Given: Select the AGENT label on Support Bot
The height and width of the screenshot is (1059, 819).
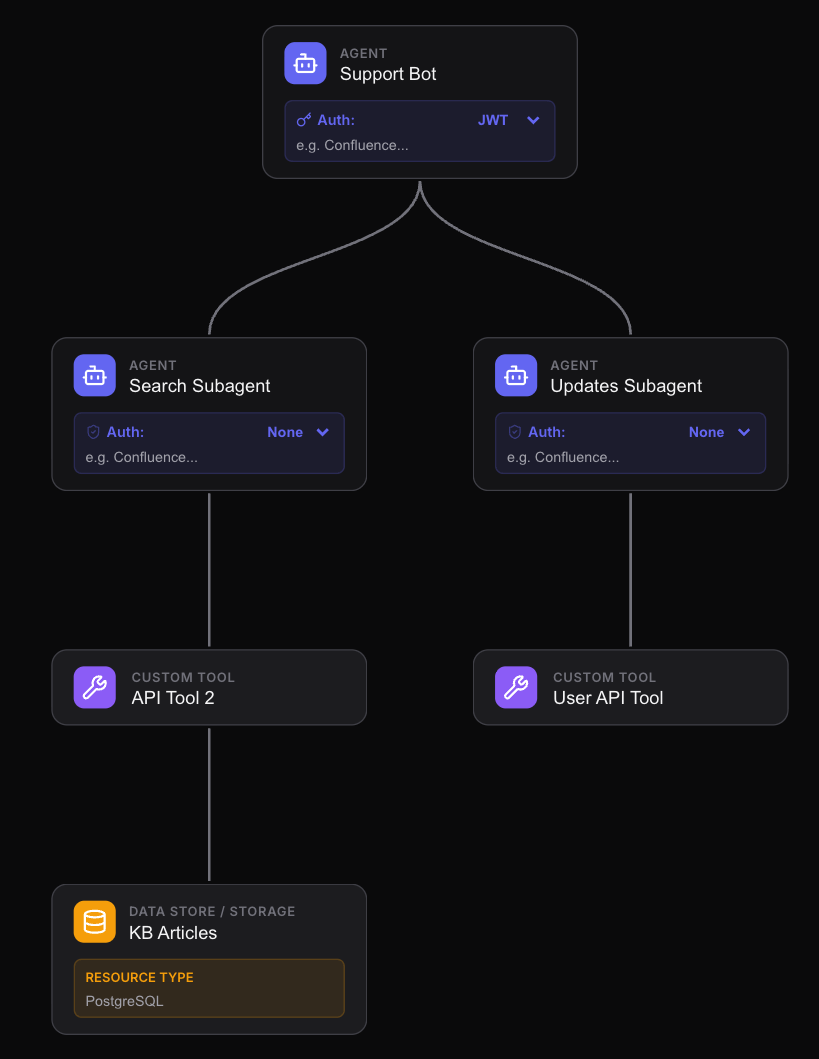Looking at the screenshot, I should click(364, 53).
